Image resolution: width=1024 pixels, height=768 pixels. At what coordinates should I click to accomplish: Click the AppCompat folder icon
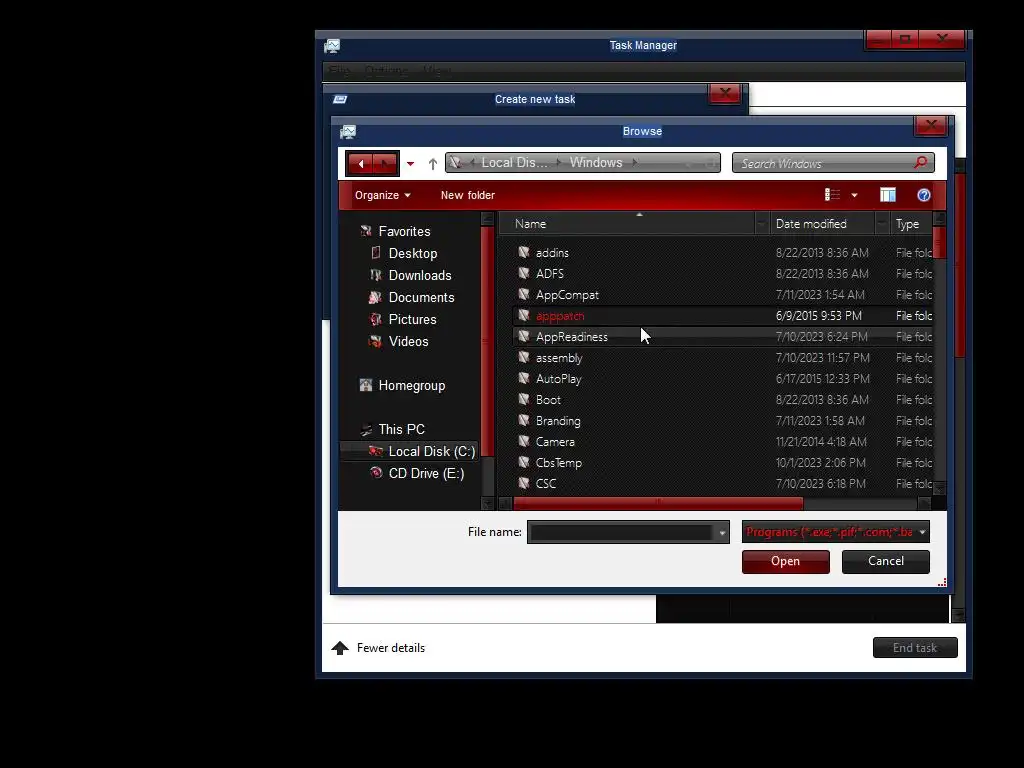coord(524,294)
